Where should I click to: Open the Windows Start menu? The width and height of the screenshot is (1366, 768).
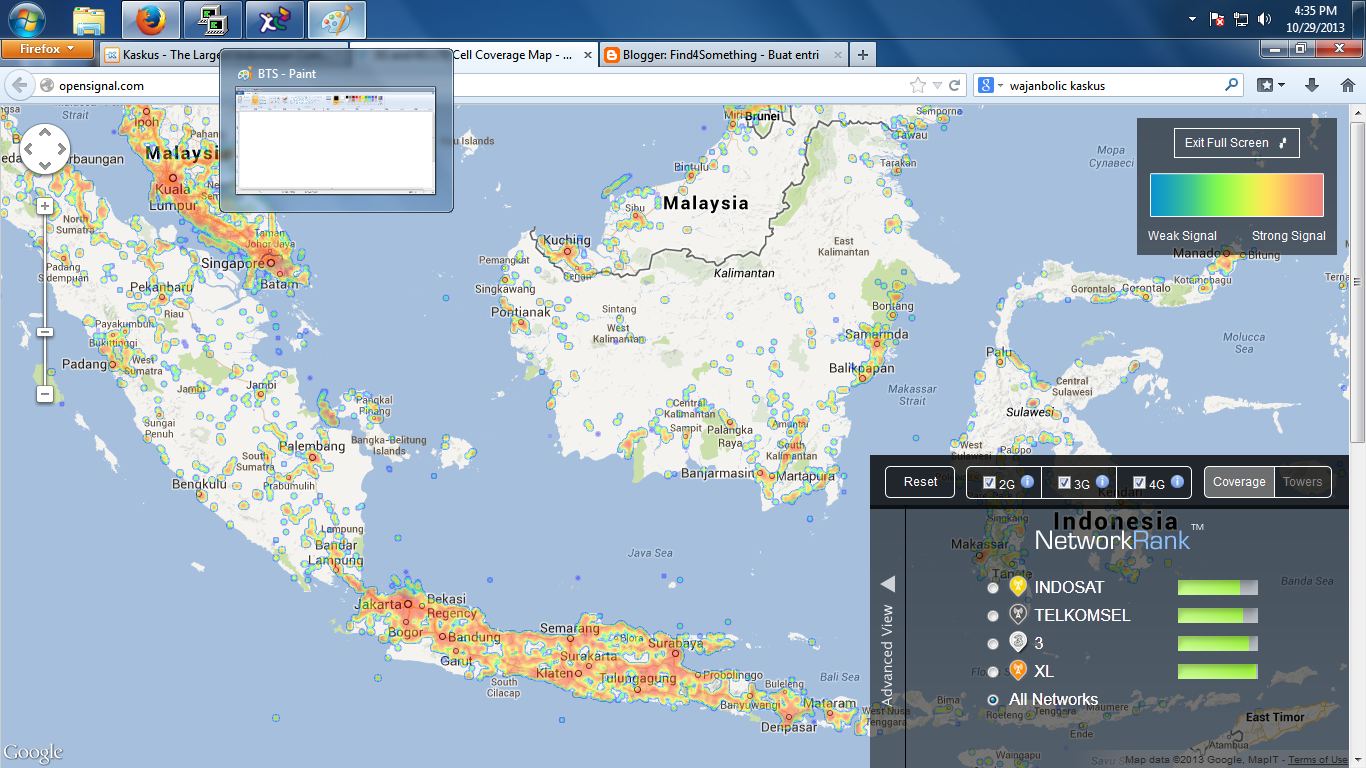25,19
